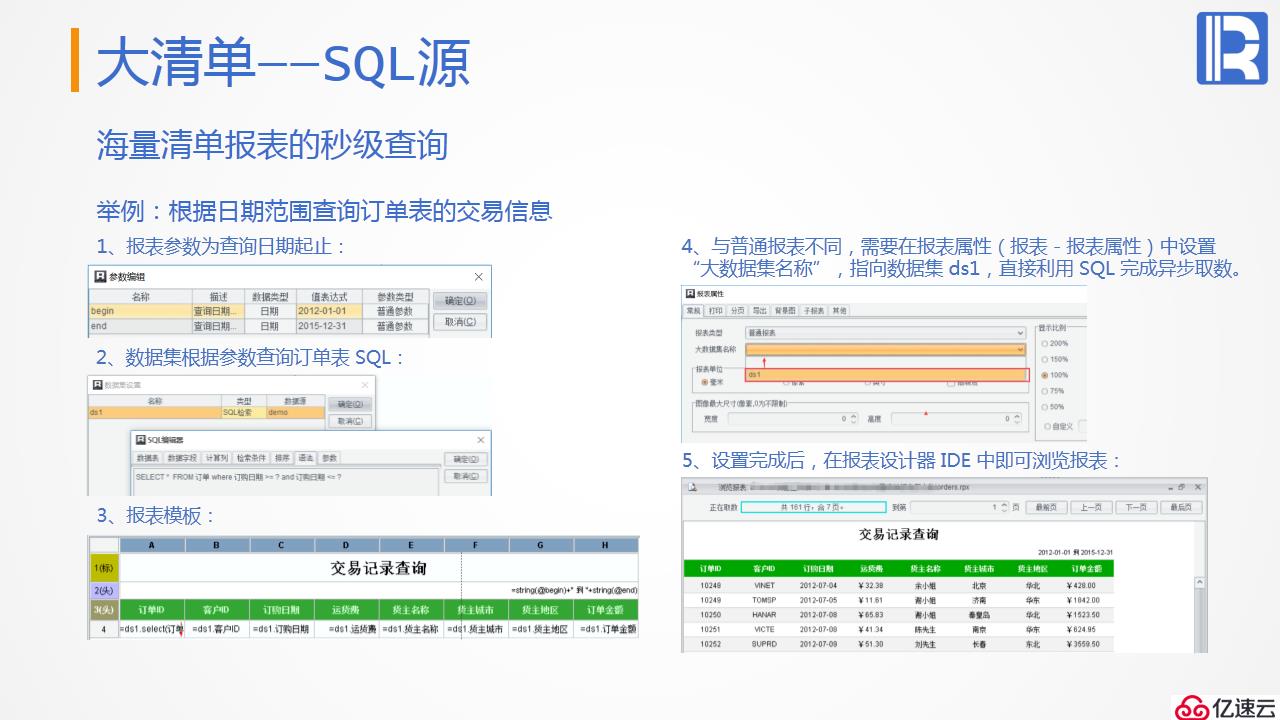Screen dimensions: 1280x720
Task: Close the 参数编辑 dialog
Action: (x=478, y=276)
